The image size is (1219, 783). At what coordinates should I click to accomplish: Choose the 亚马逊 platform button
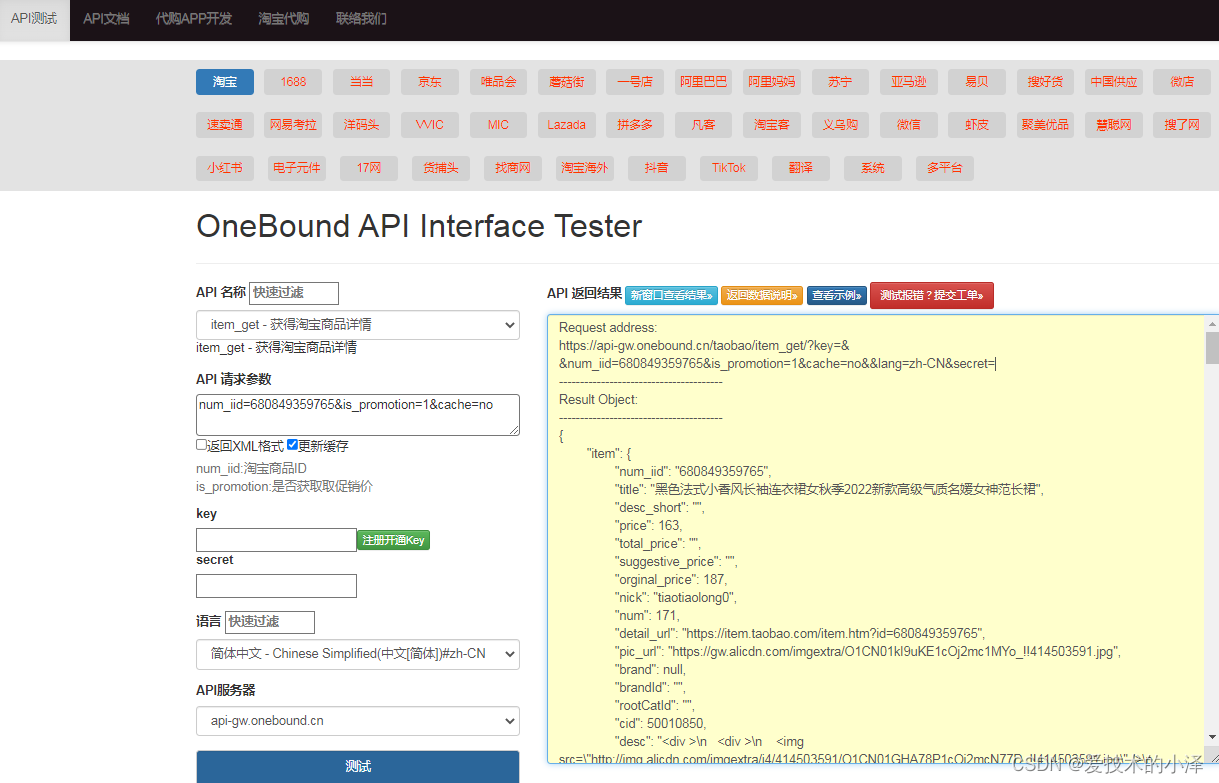[909, 82]
